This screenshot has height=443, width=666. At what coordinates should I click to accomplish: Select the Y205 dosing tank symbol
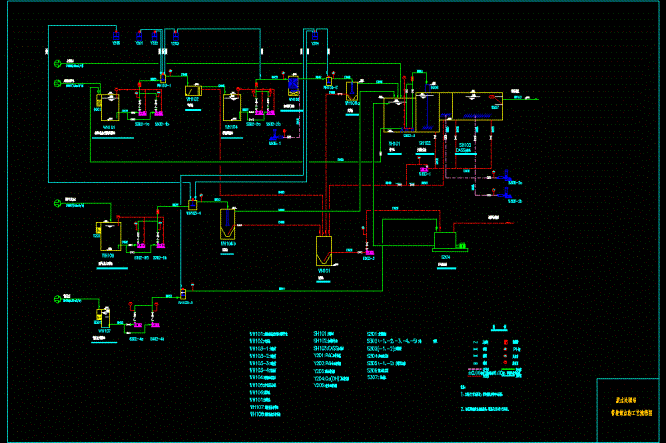[x=116, y=36]
